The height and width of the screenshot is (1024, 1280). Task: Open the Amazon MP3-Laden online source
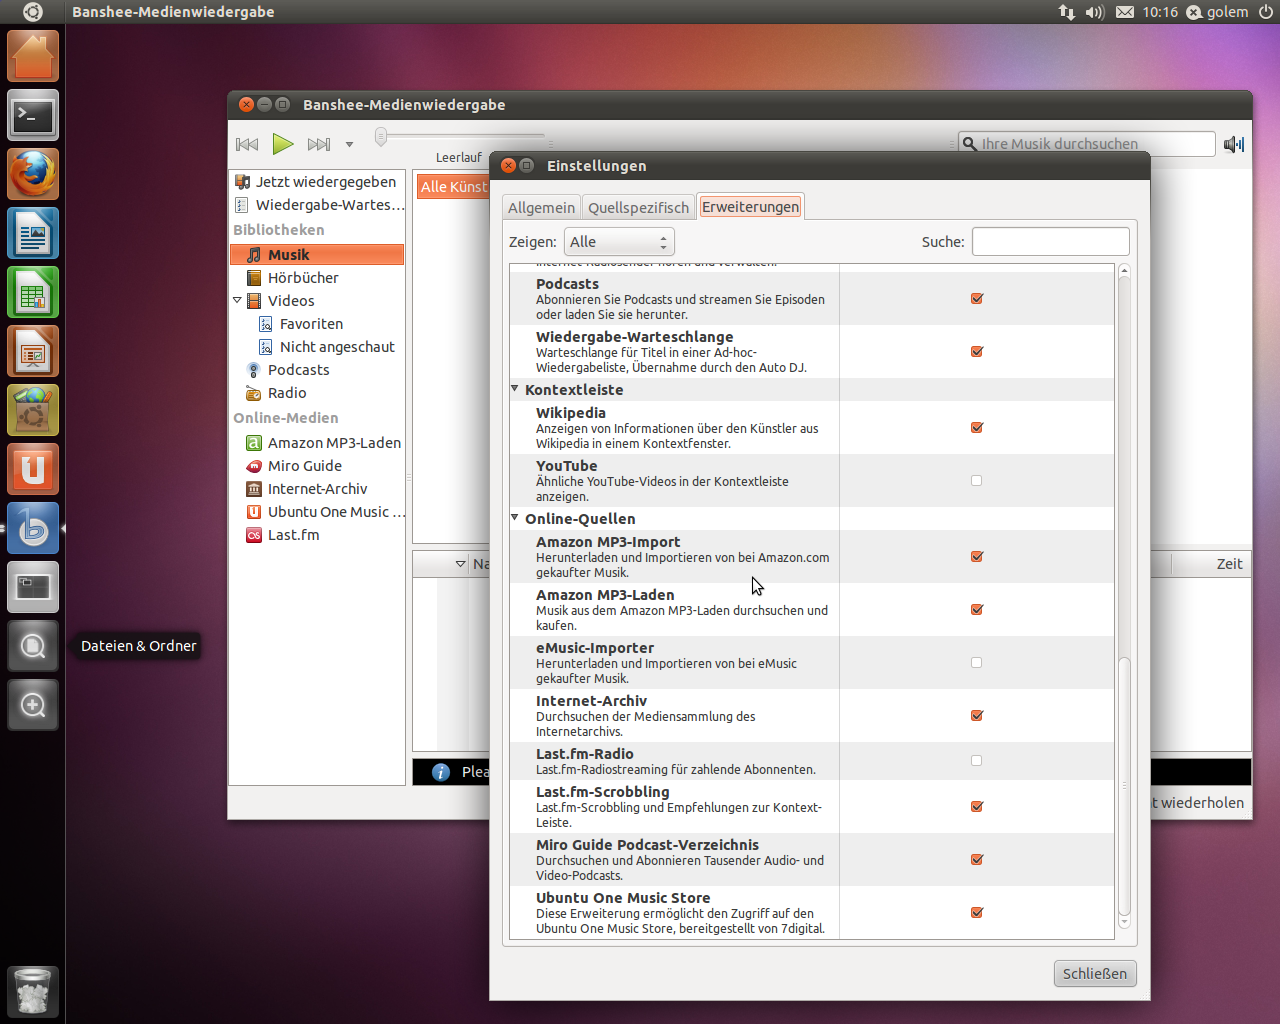334,442
